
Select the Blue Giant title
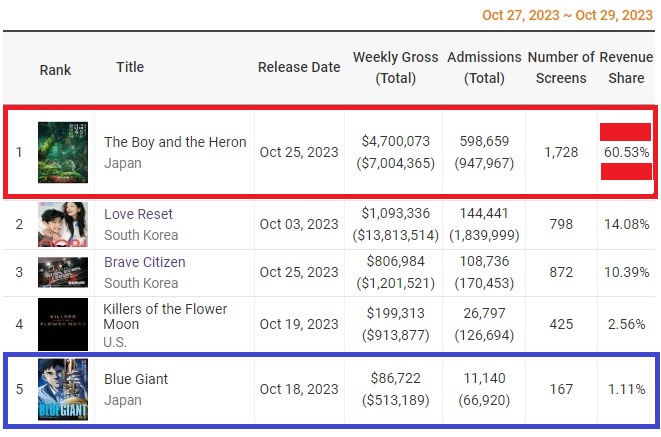tap(136, 379)
